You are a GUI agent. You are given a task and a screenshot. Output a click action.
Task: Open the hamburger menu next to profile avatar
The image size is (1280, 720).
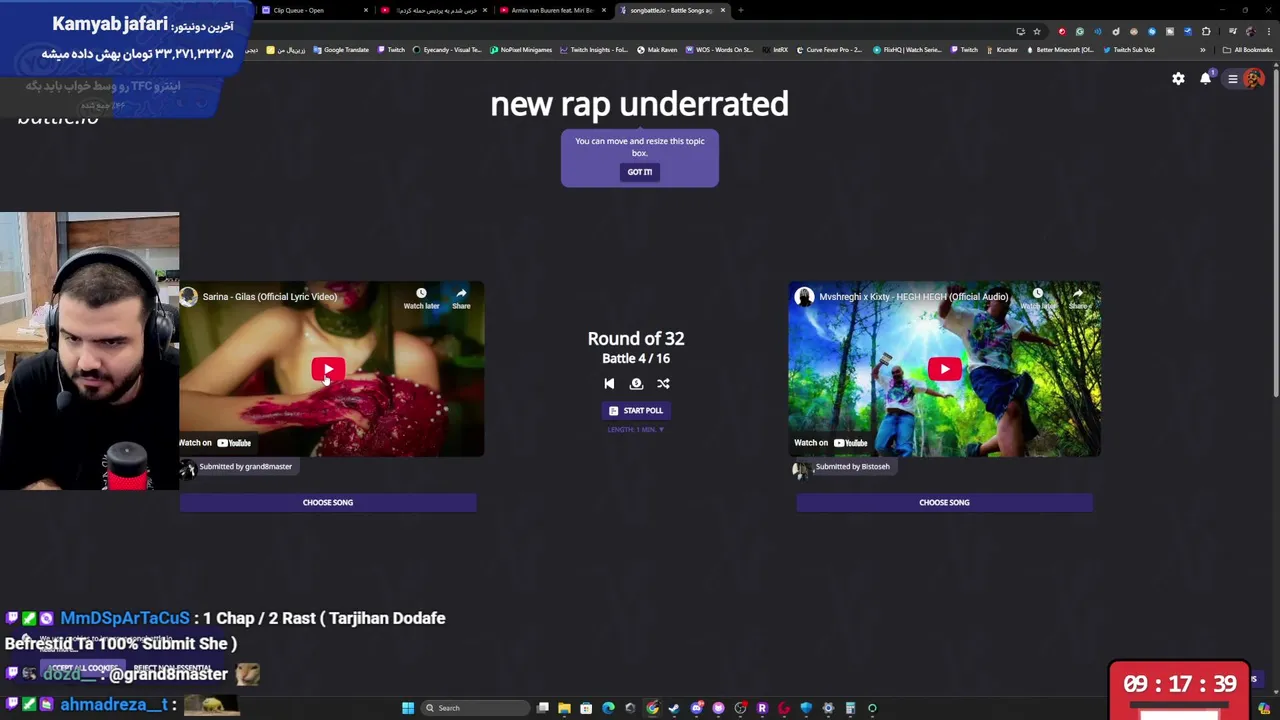tap(1233, 79)
